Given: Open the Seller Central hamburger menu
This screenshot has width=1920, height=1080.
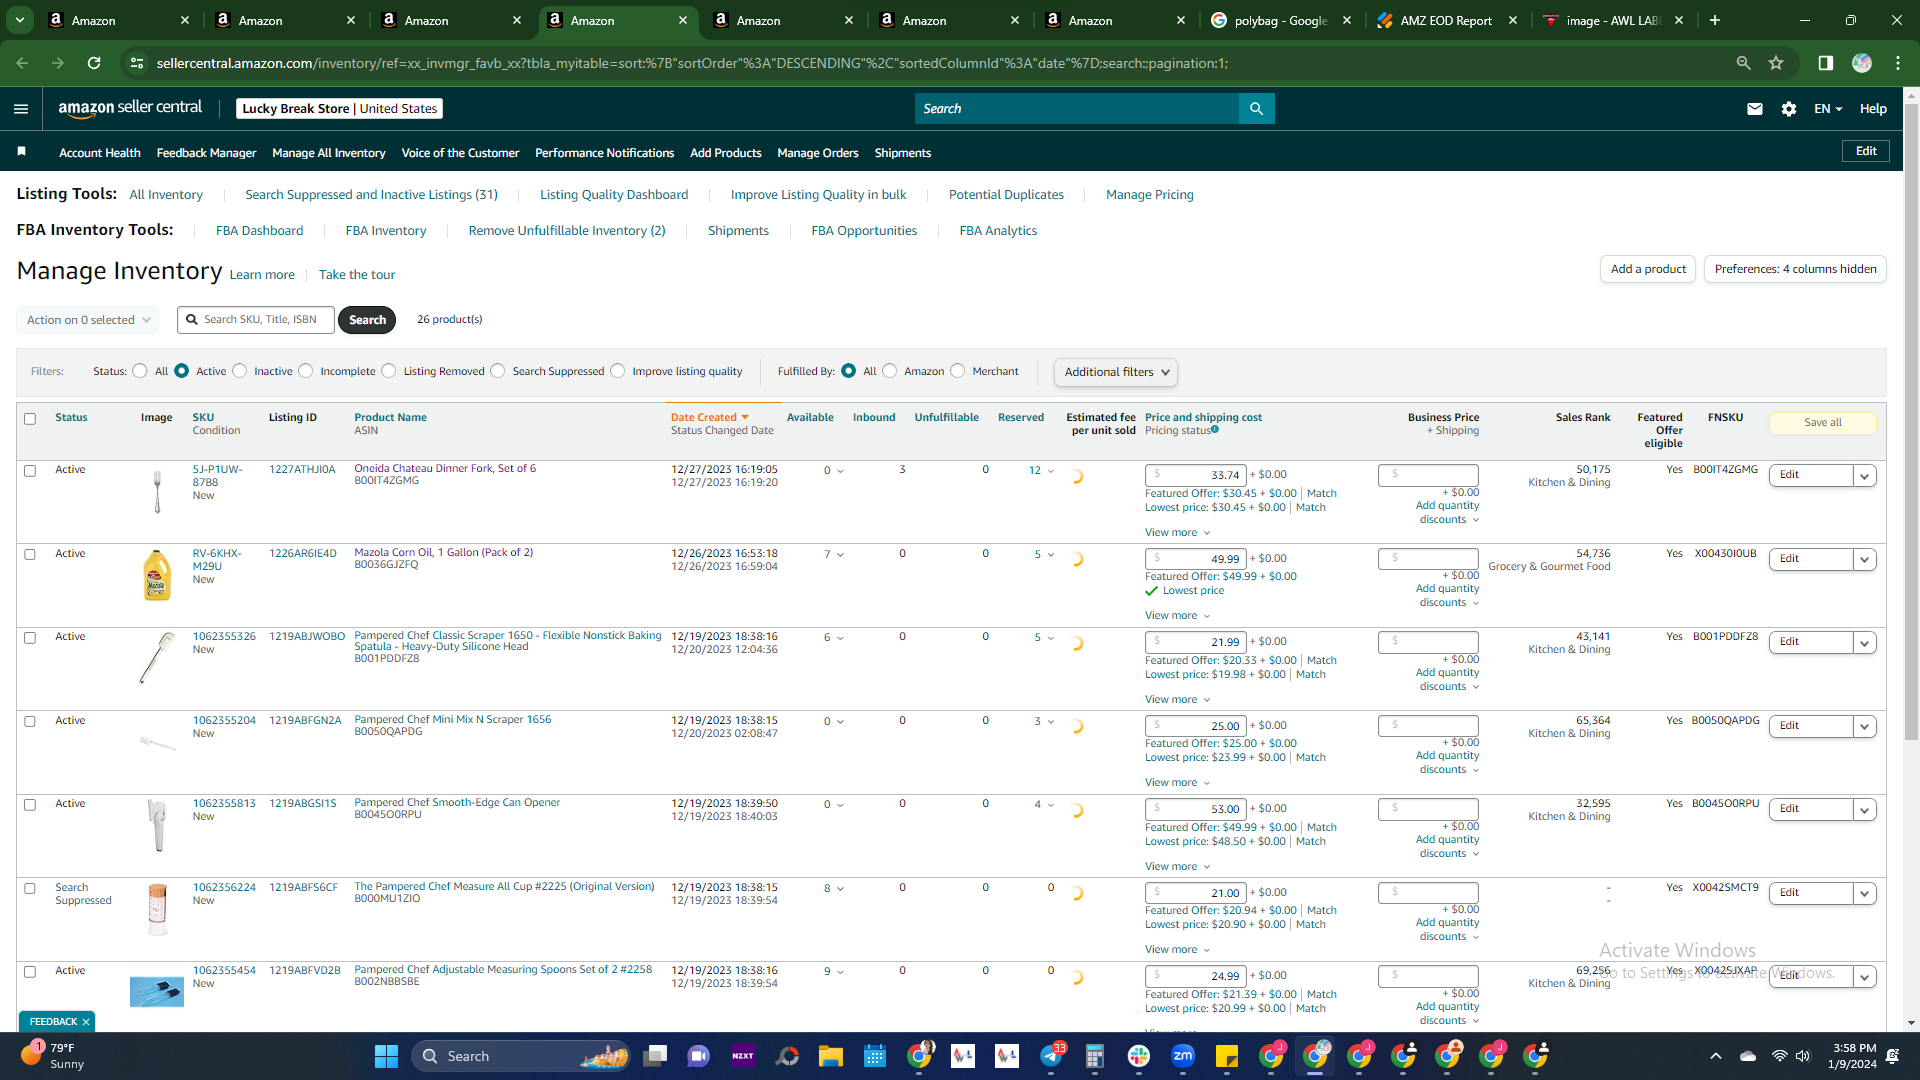Looking at the screenshot, I should pos(21,109).
